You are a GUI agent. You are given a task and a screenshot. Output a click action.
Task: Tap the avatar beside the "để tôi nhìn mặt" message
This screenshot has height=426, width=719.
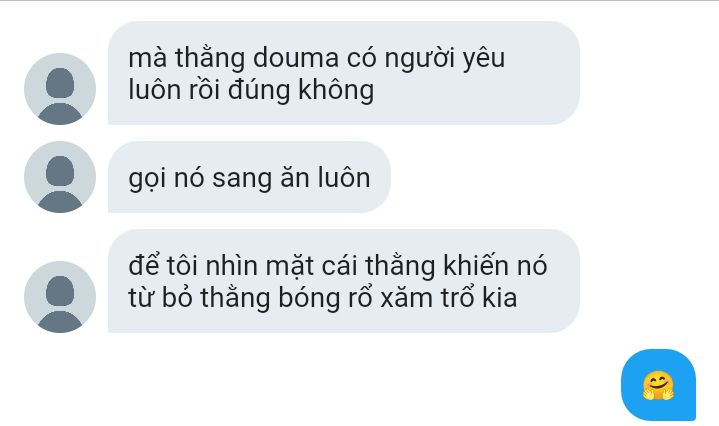click(60, 297)
